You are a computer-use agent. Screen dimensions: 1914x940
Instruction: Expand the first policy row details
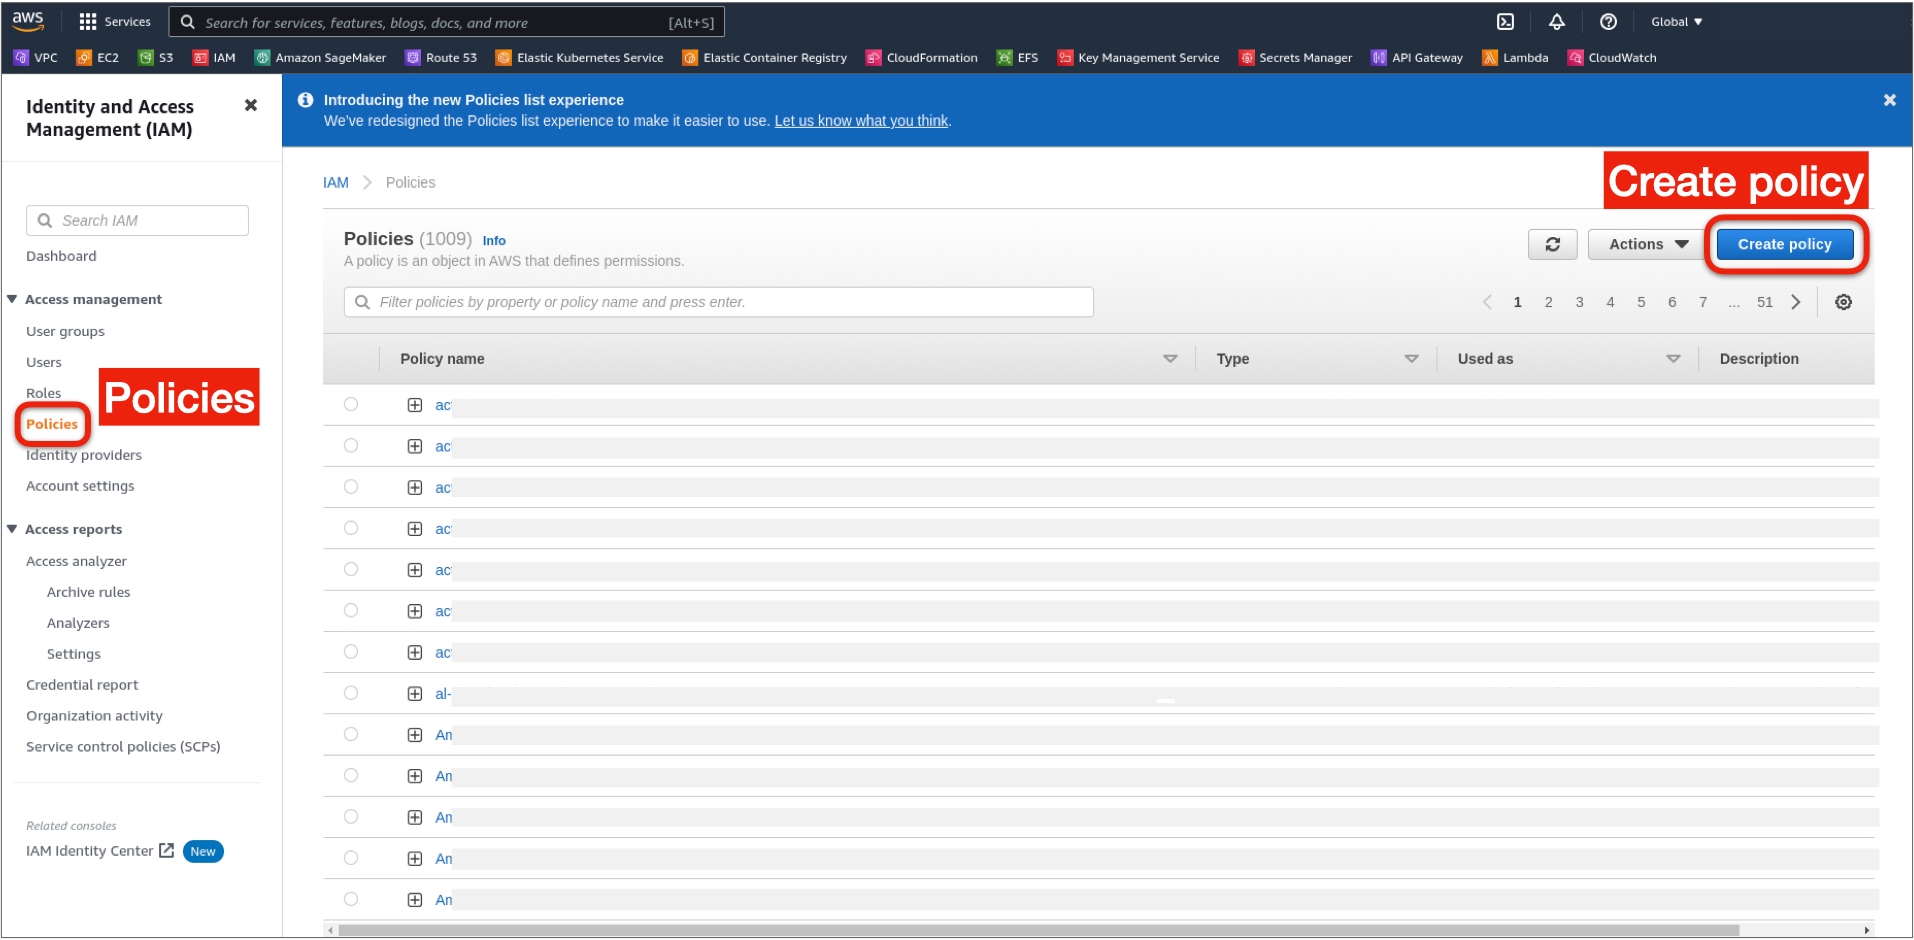point(415,405)
